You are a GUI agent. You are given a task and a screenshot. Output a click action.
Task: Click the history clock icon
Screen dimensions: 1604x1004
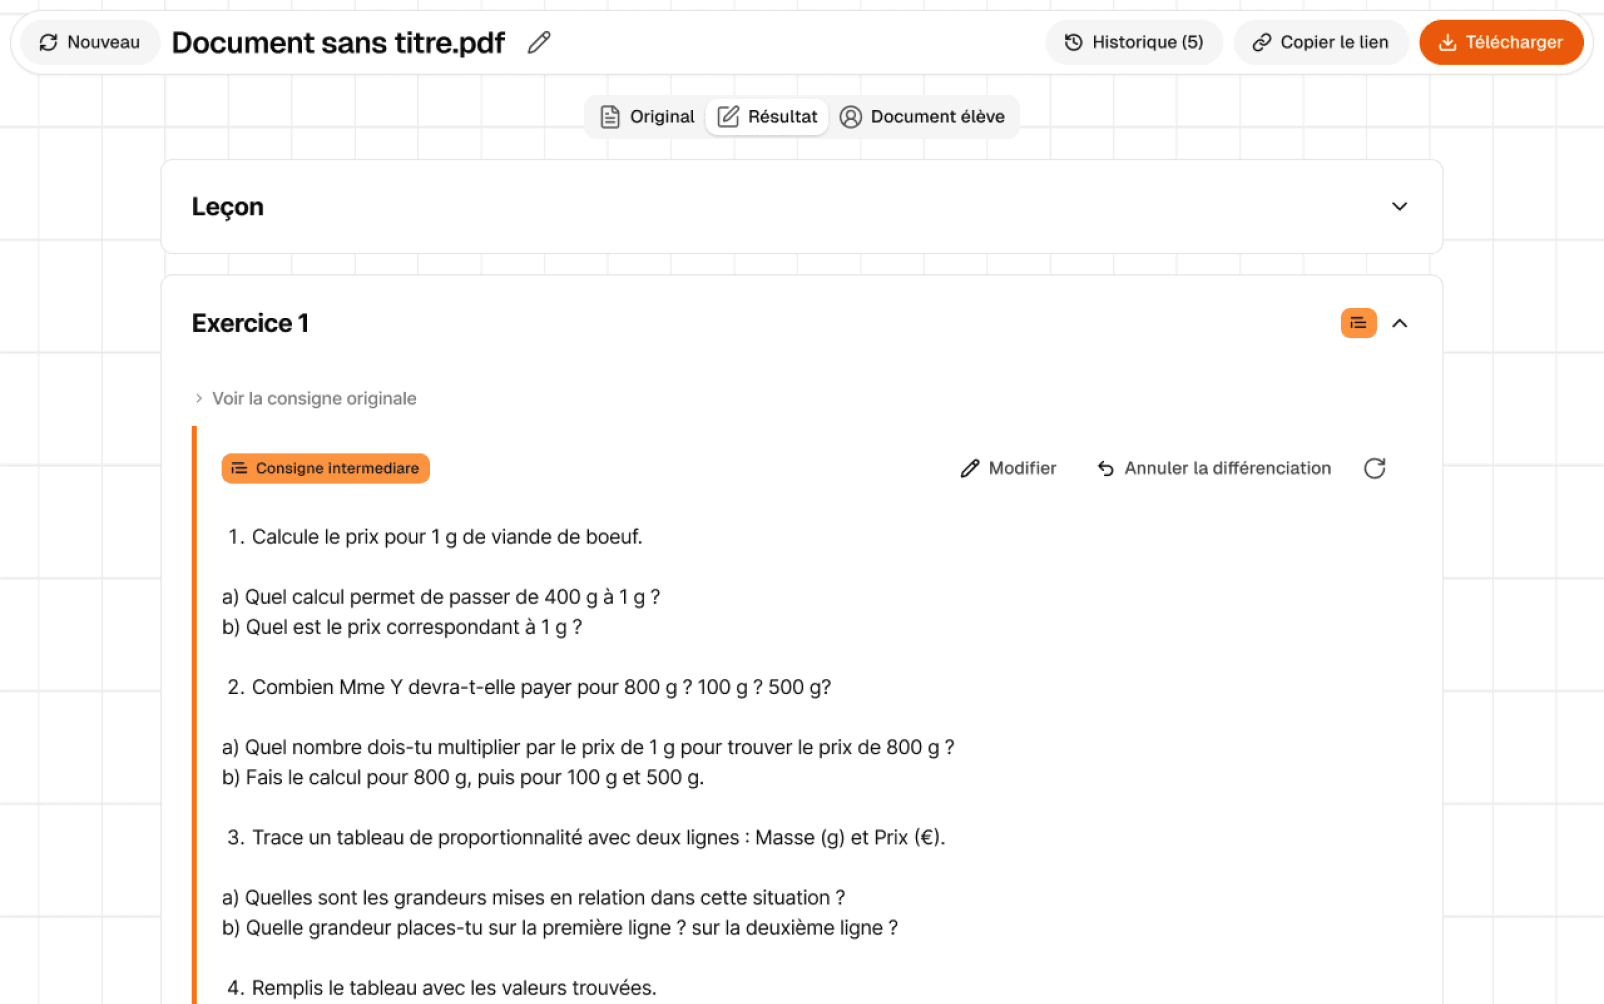pos(1074,42)
